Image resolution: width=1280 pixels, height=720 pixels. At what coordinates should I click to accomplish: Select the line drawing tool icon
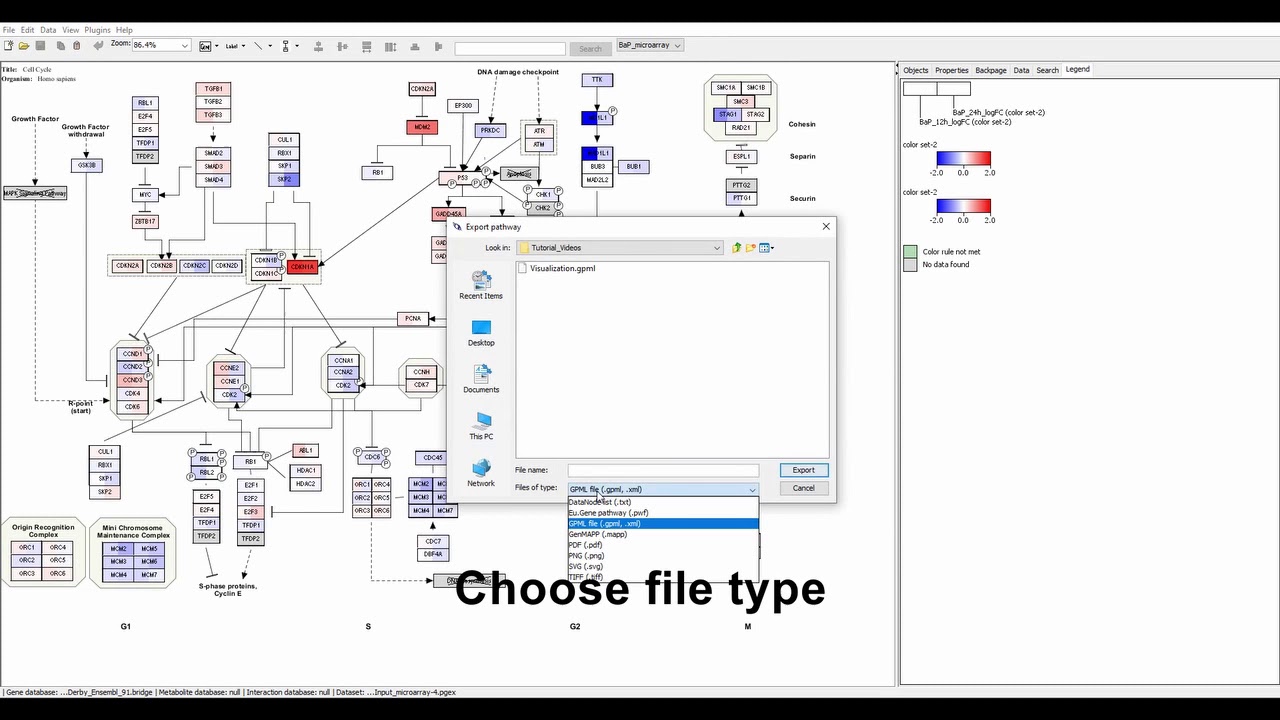tap(258, 46)
